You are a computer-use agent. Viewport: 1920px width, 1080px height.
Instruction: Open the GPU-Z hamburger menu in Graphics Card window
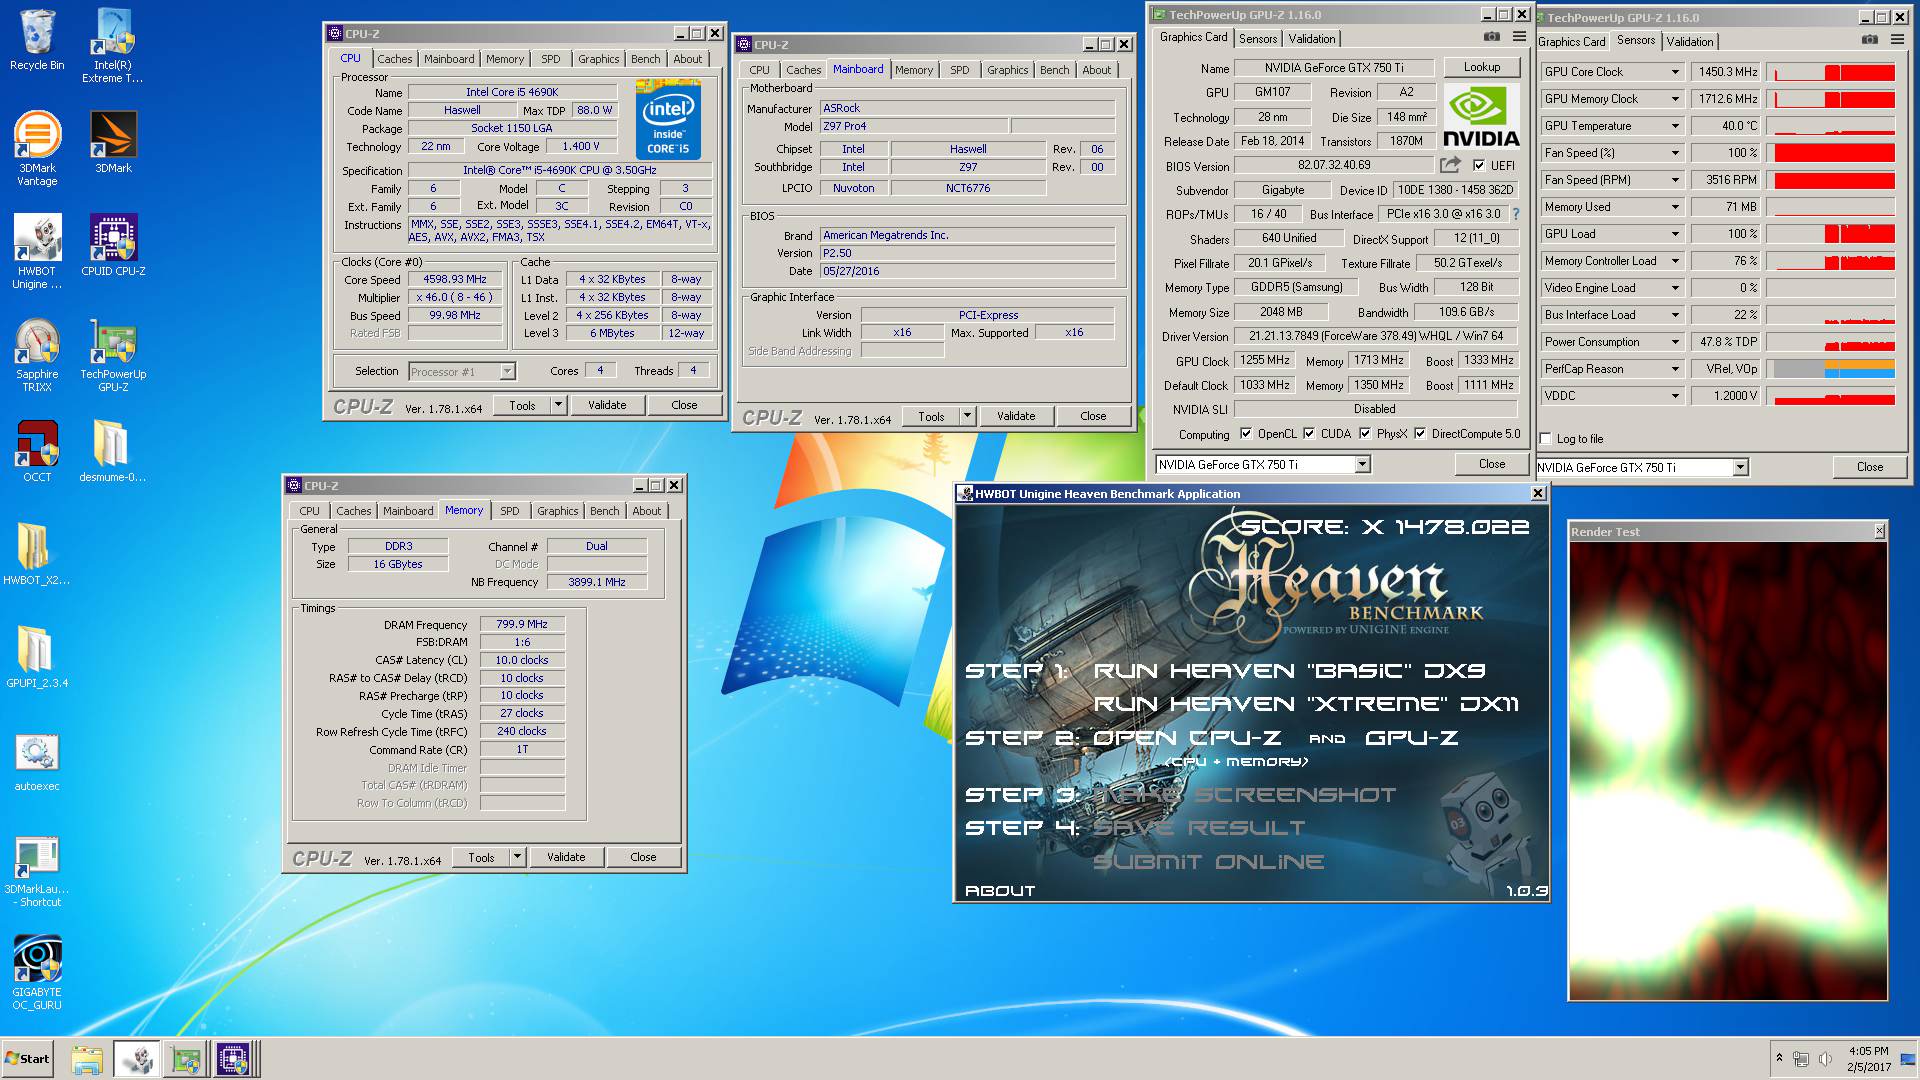1519,36
